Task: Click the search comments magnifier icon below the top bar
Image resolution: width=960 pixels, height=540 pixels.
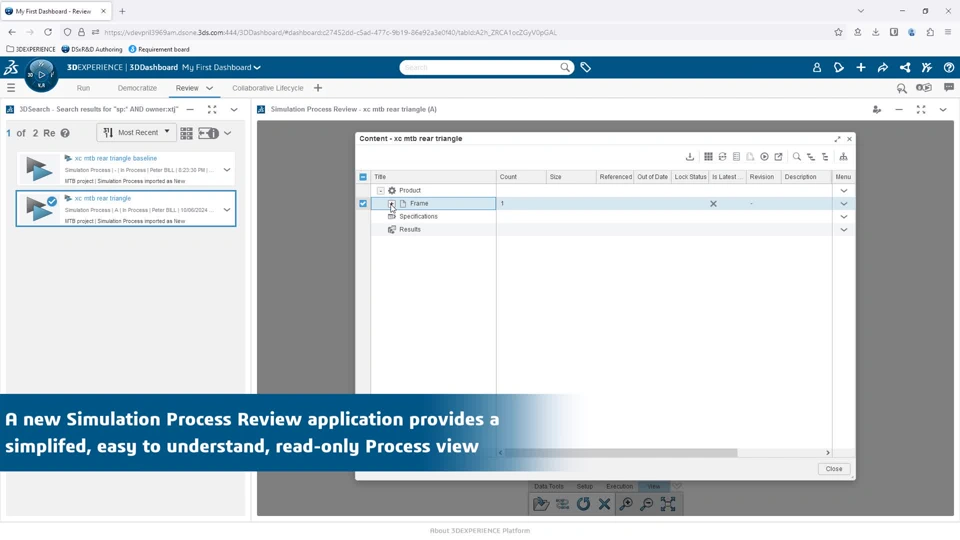Action: click(x=901, y=88)
